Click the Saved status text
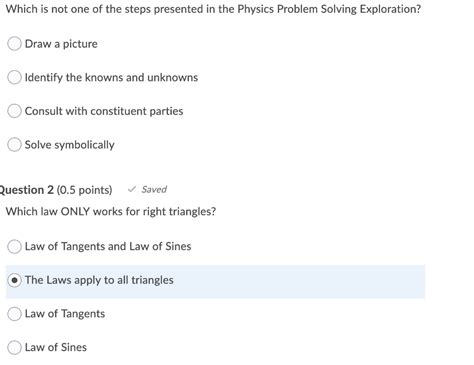474x365 pixels. (154, 189)
